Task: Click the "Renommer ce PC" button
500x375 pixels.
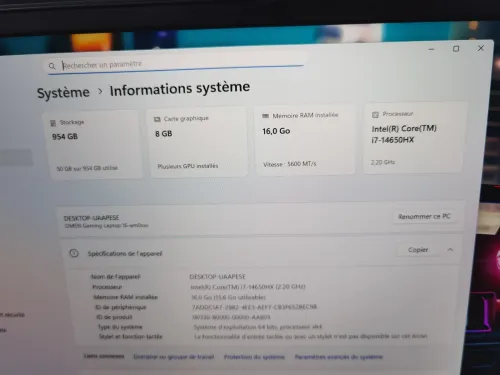Action: pos(424,217)
